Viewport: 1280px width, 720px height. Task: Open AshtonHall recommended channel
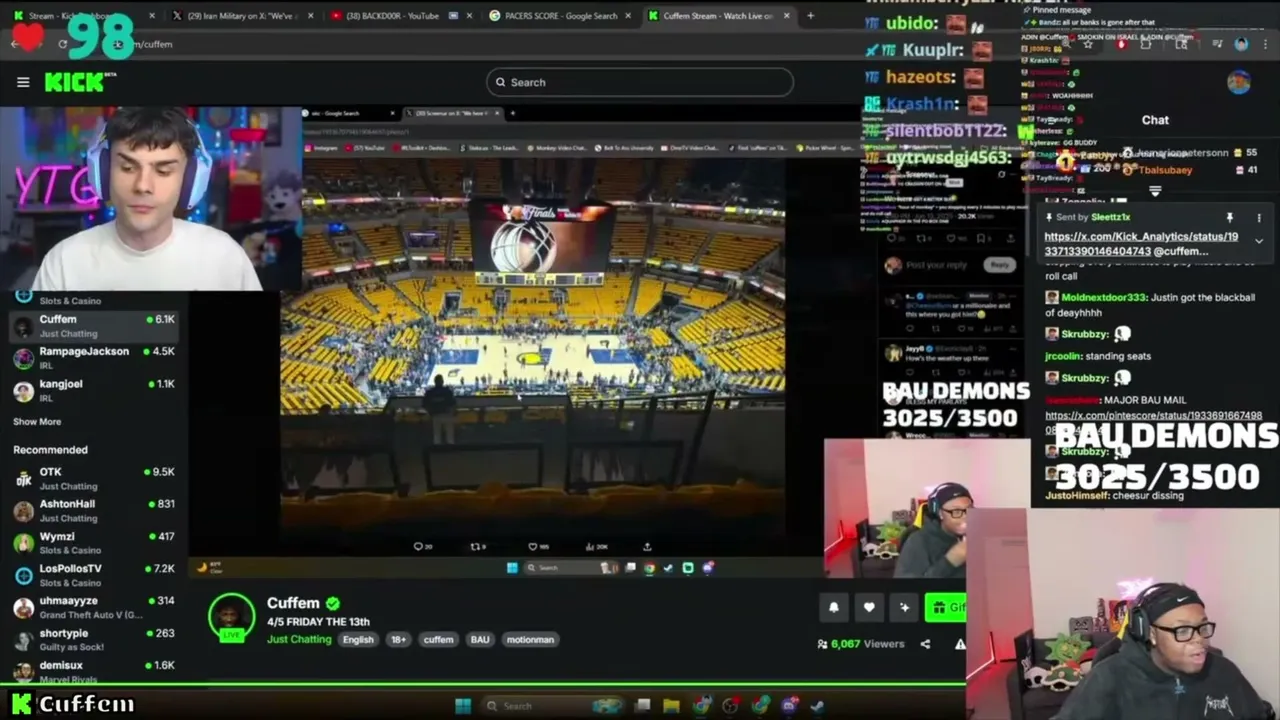pos(94,510)
